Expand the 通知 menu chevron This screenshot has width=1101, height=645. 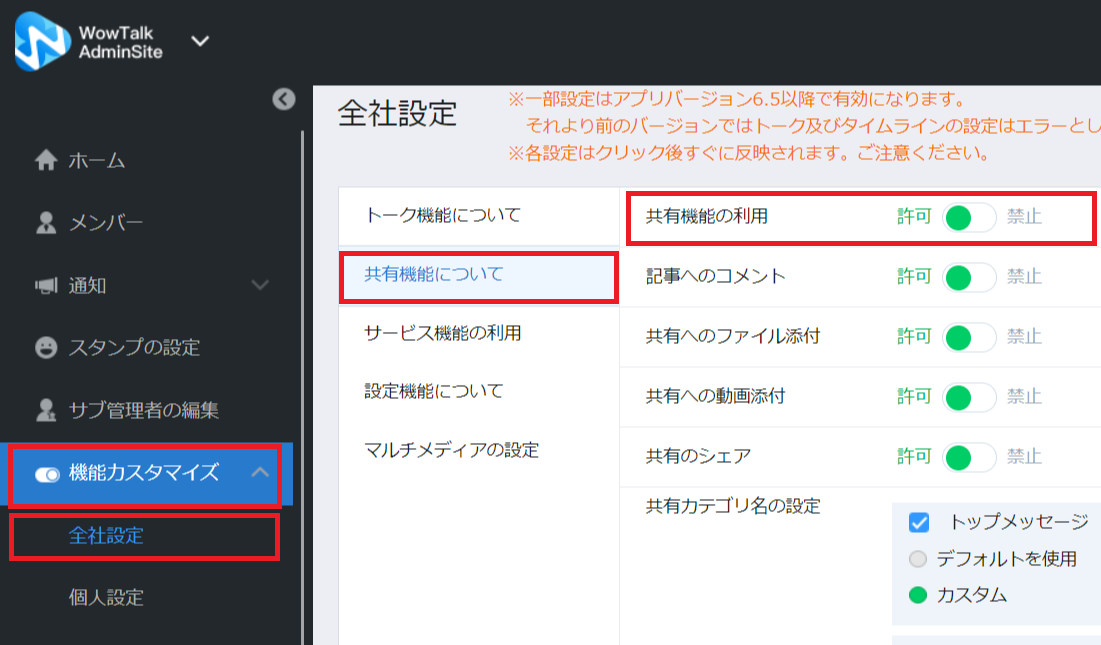point(260,286)
